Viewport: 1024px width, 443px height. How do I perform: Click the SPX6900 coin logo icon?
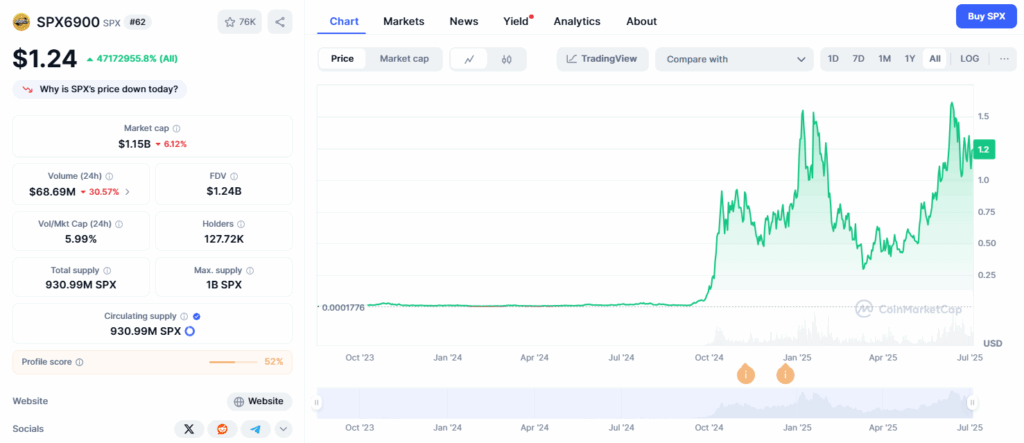(x=22, y=22)
